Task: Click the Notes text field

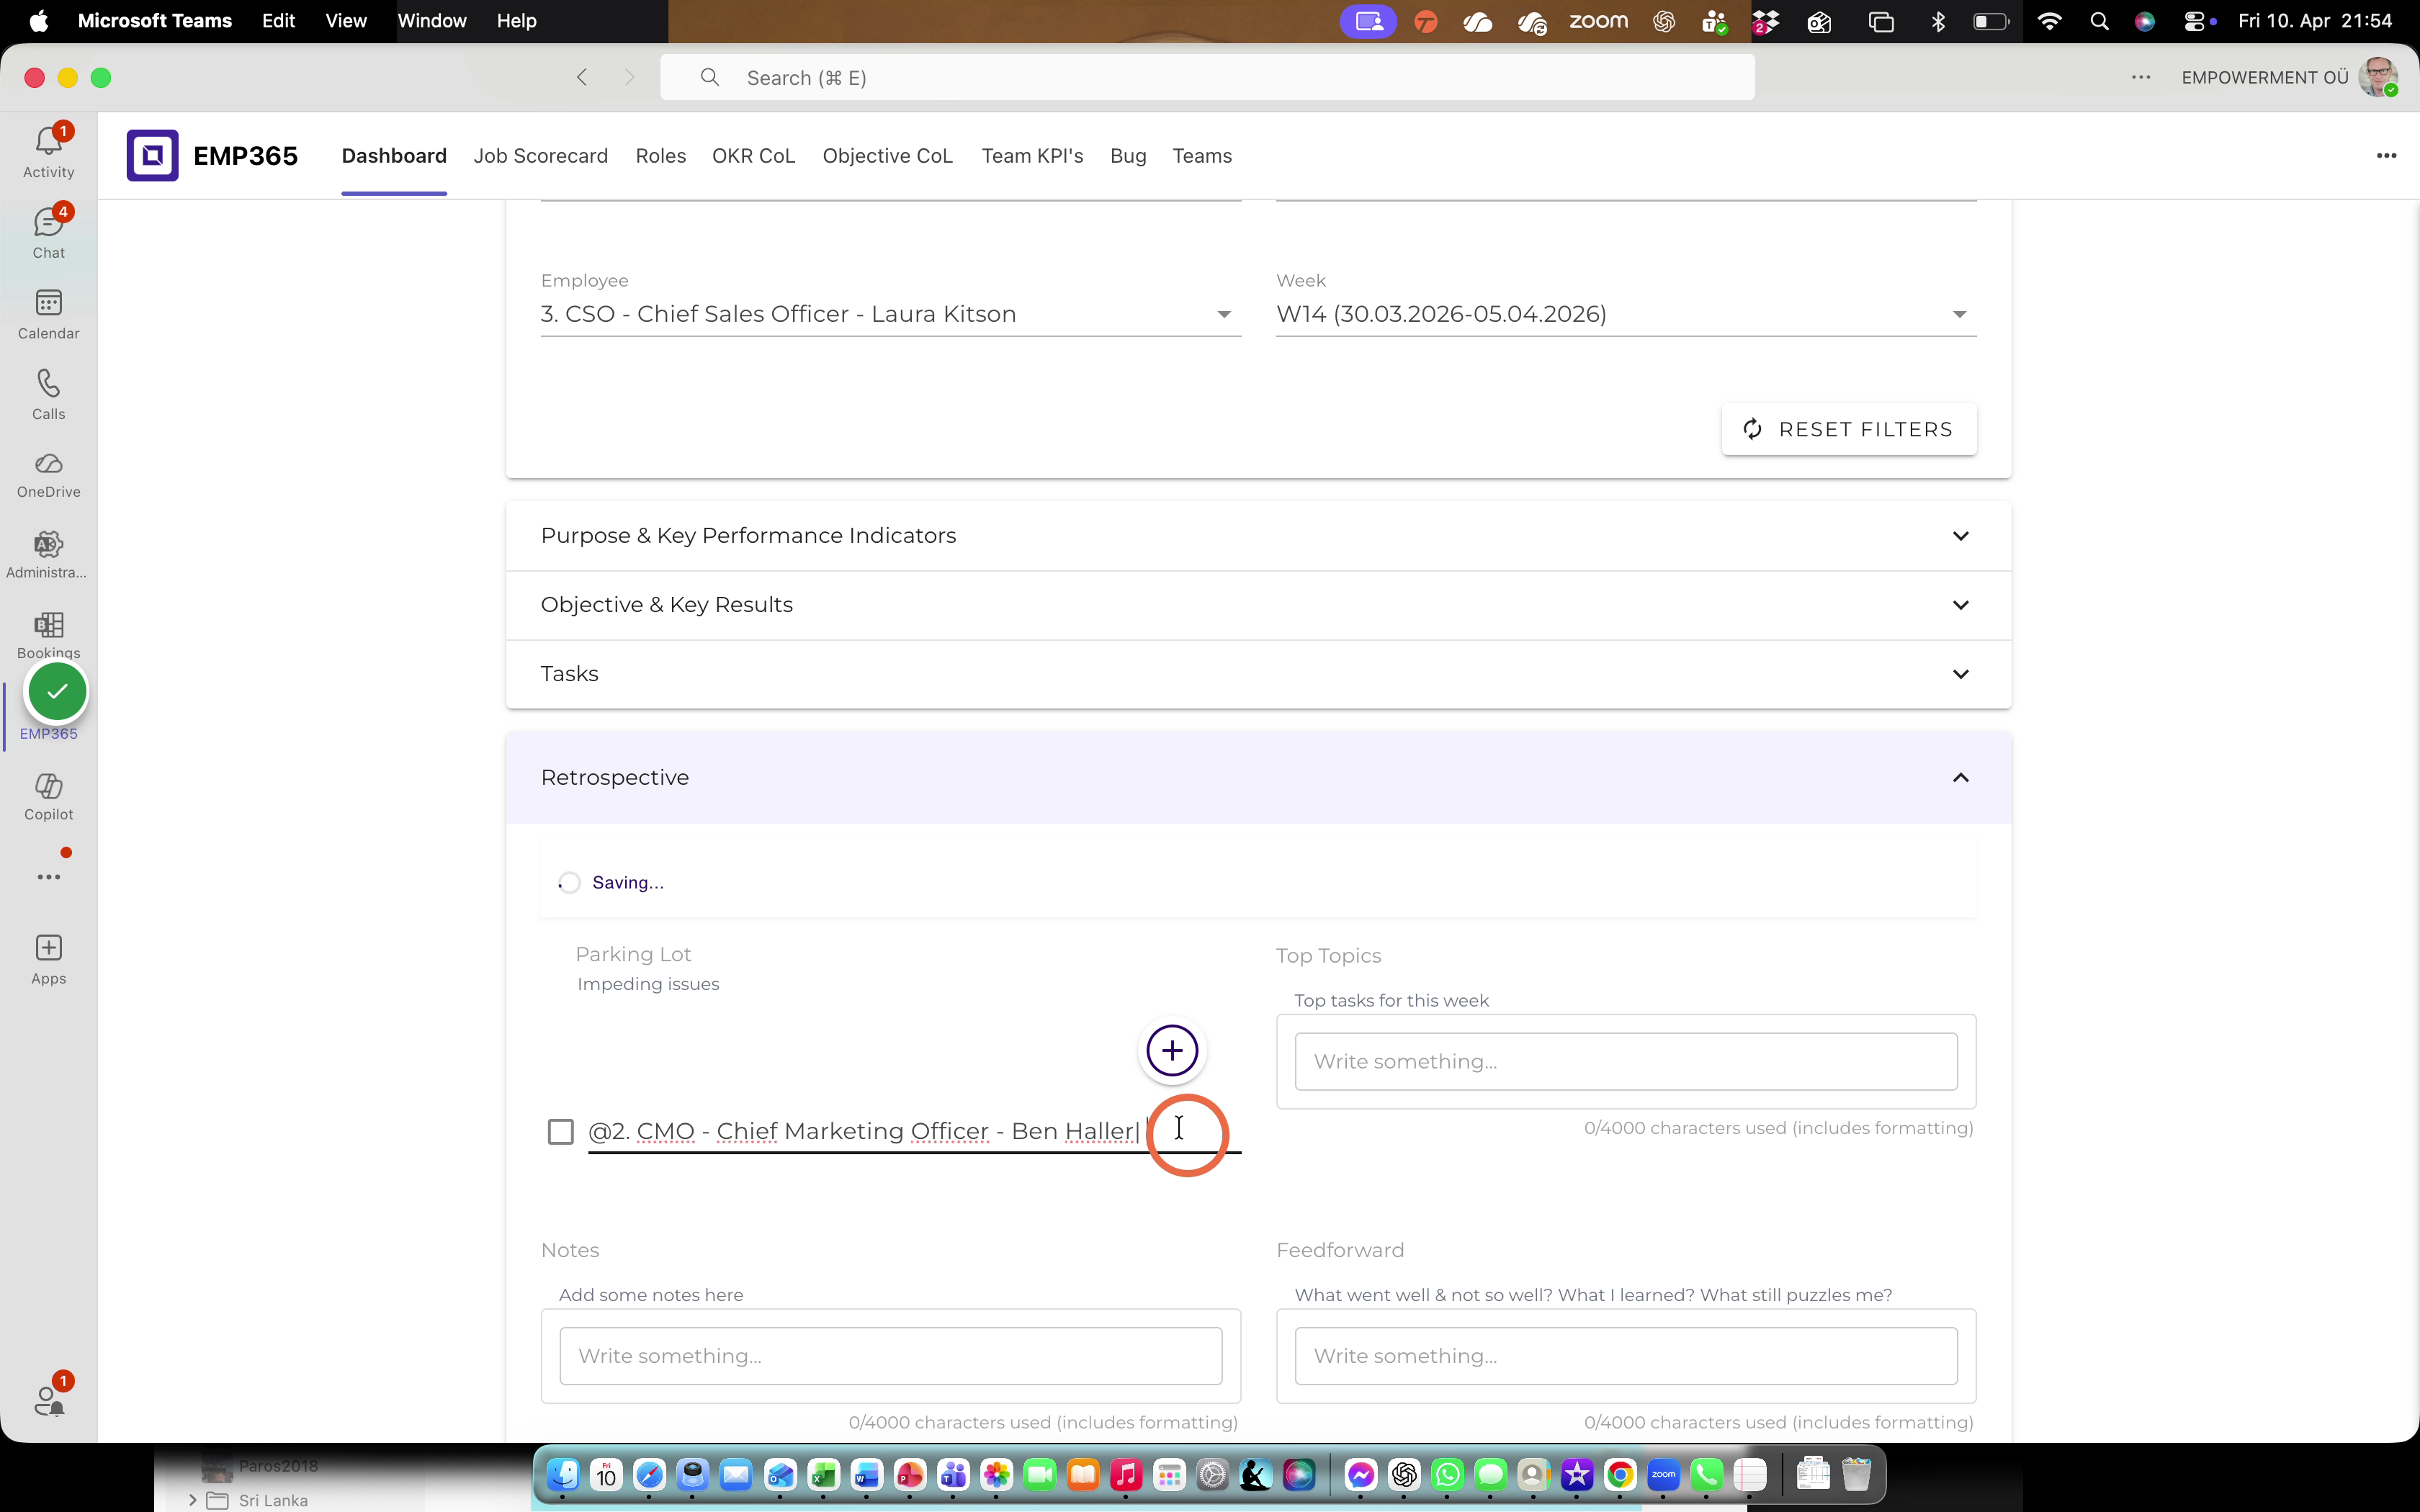Action: coord(890,1356)
